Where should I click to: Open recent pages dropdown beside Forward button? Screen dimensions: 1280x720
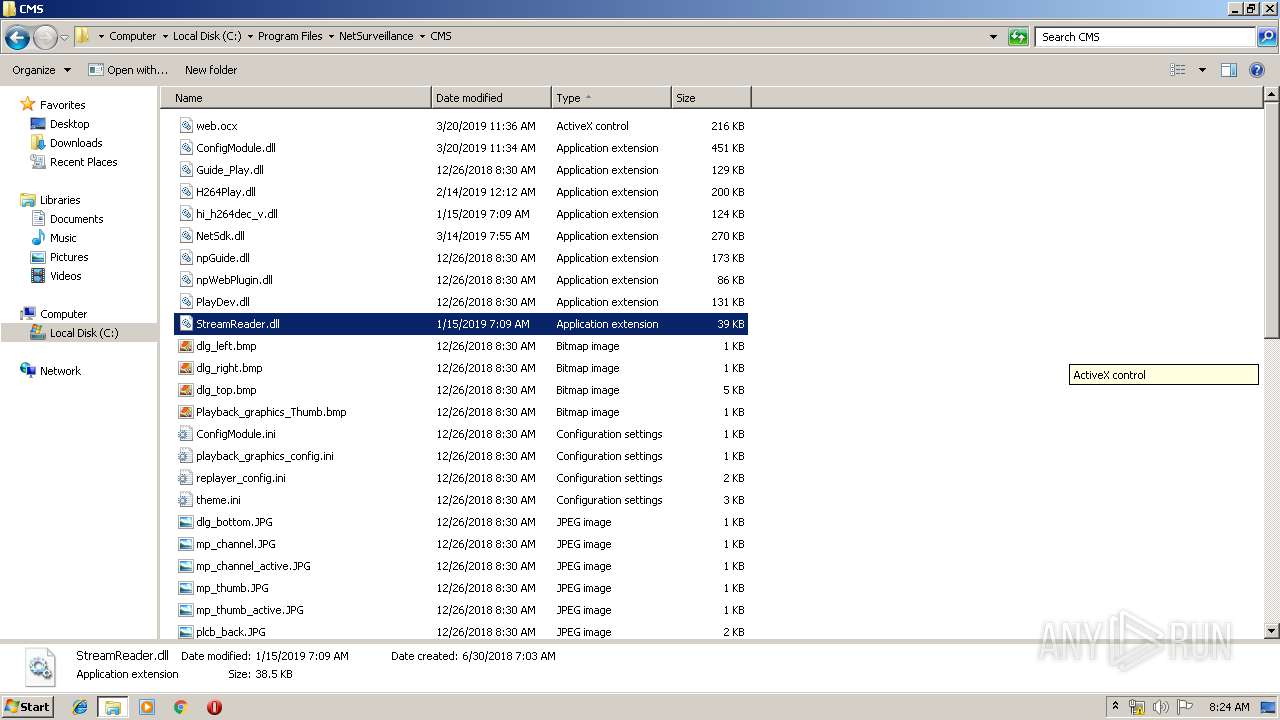point(65,37)
